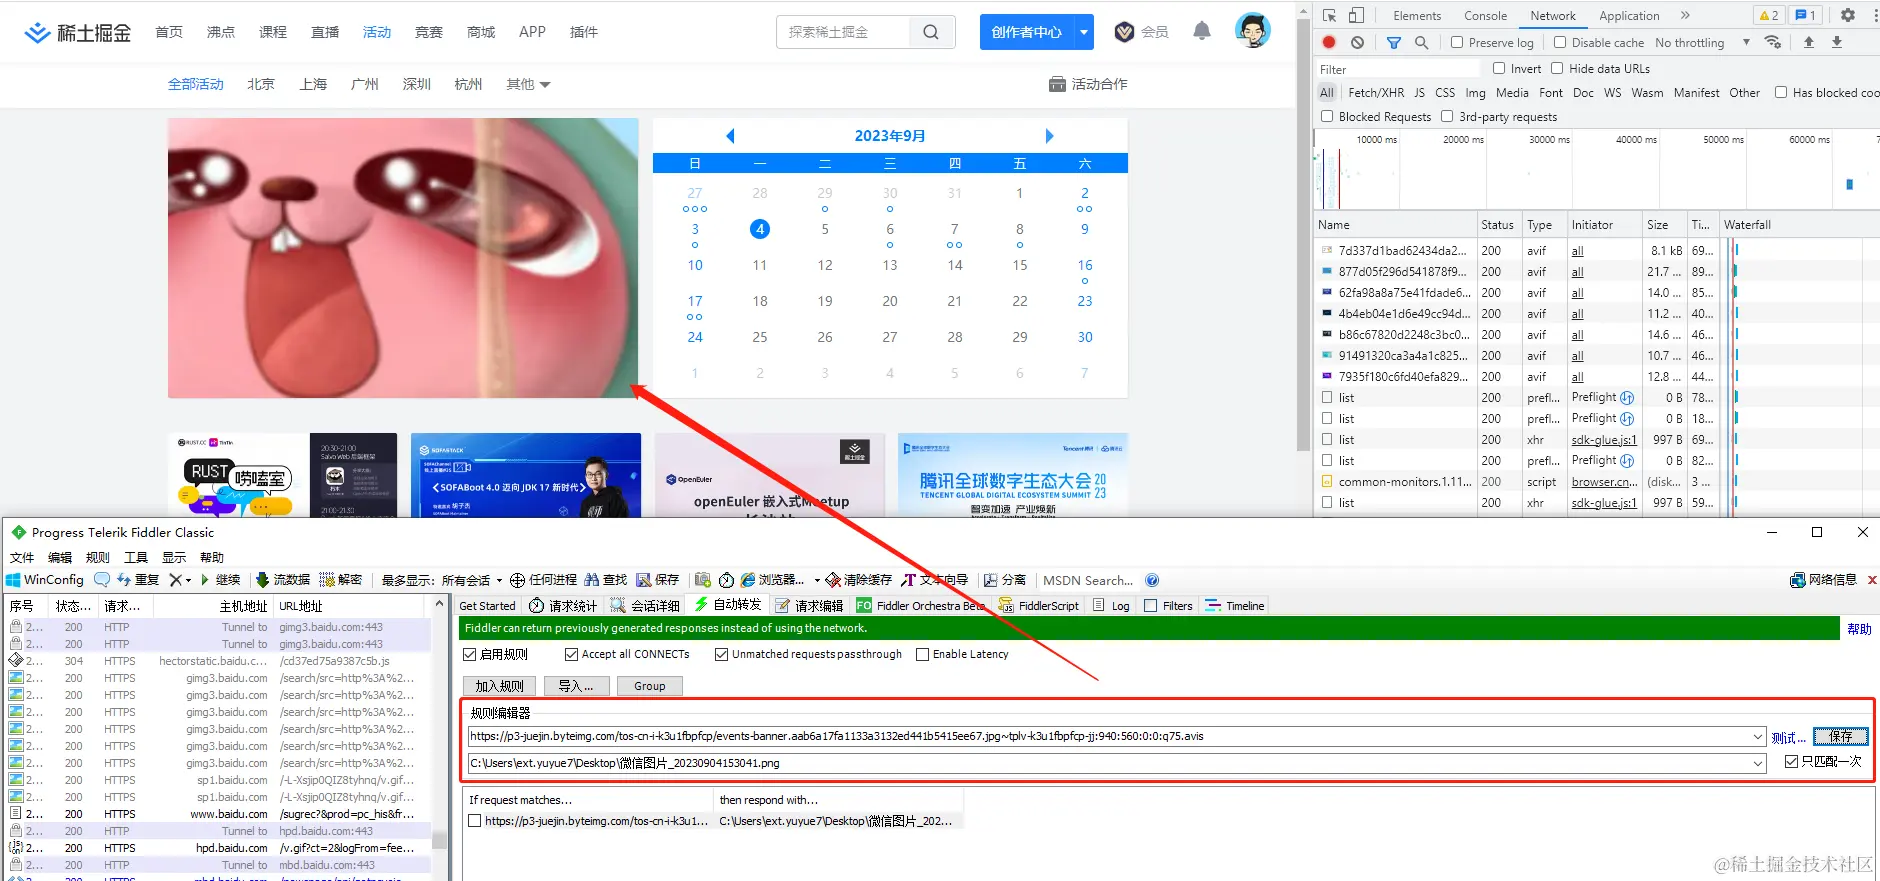Viewport: 1880px width, 881px height.
Task: Open DevTools settings gear
Action: coord(1848,15)
